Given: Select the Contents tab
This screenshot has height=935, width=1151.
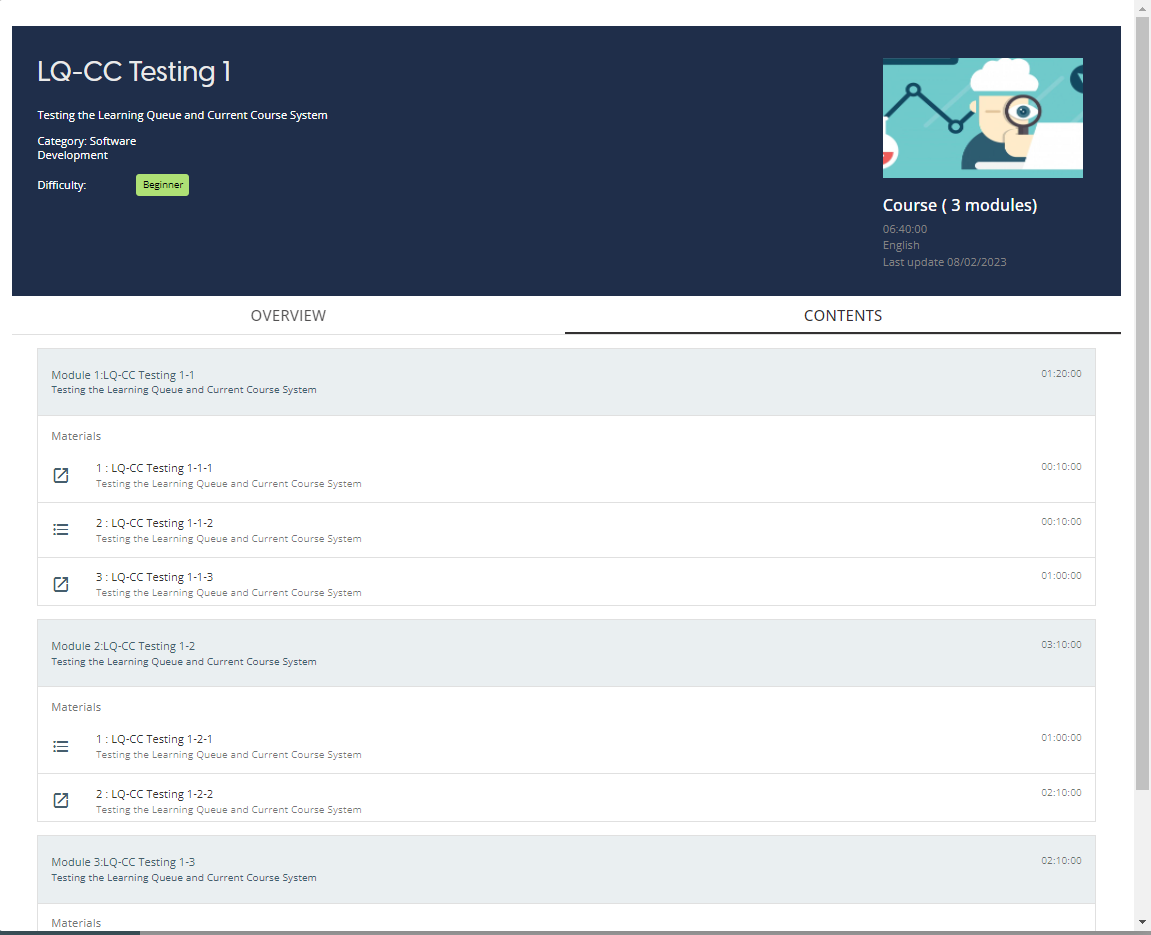Looking at the screenshot, I should (842, 315).
